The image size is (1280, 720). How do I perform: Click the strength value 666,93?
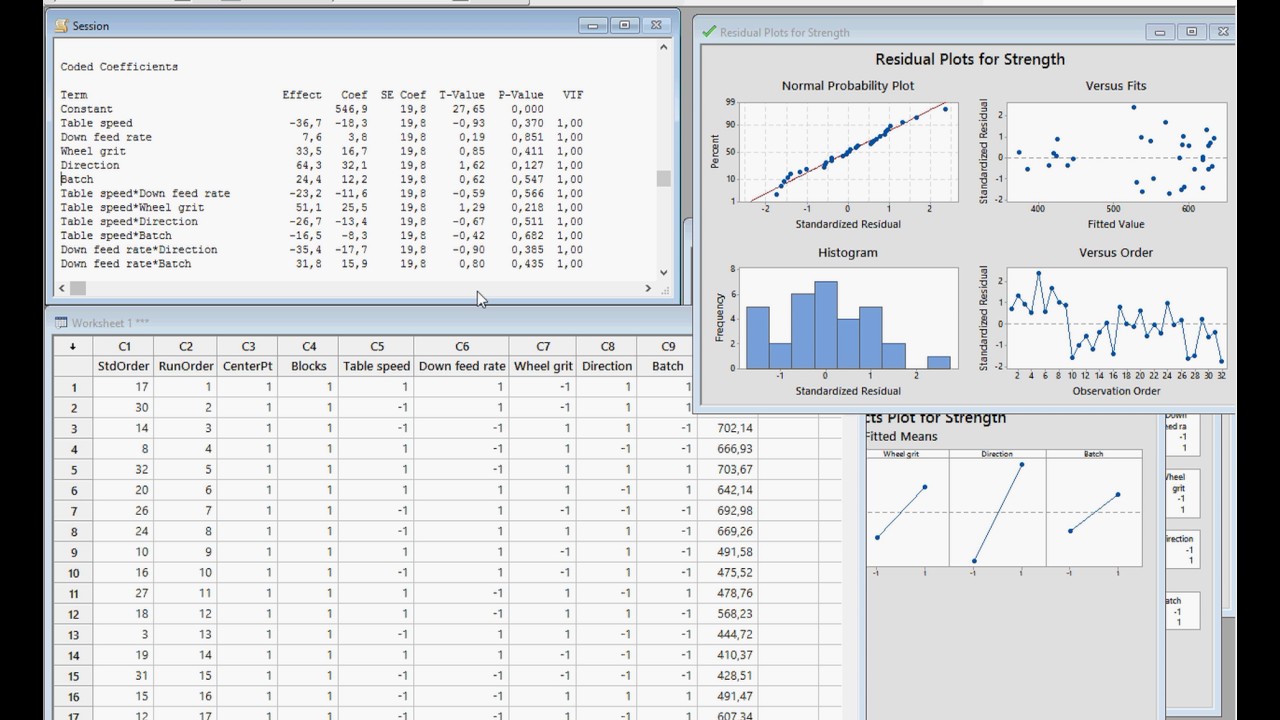point(728,449)
